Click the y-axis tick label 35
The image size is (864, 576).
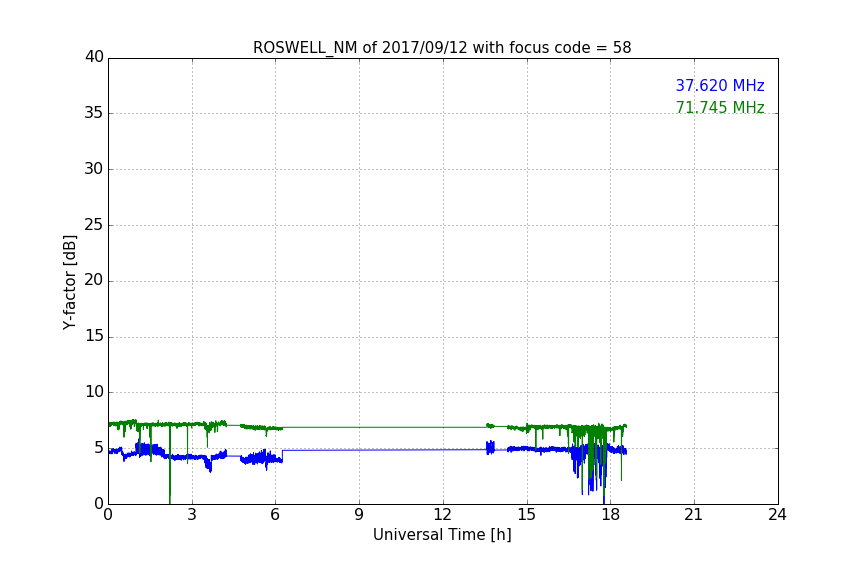(x=94, y=113)
